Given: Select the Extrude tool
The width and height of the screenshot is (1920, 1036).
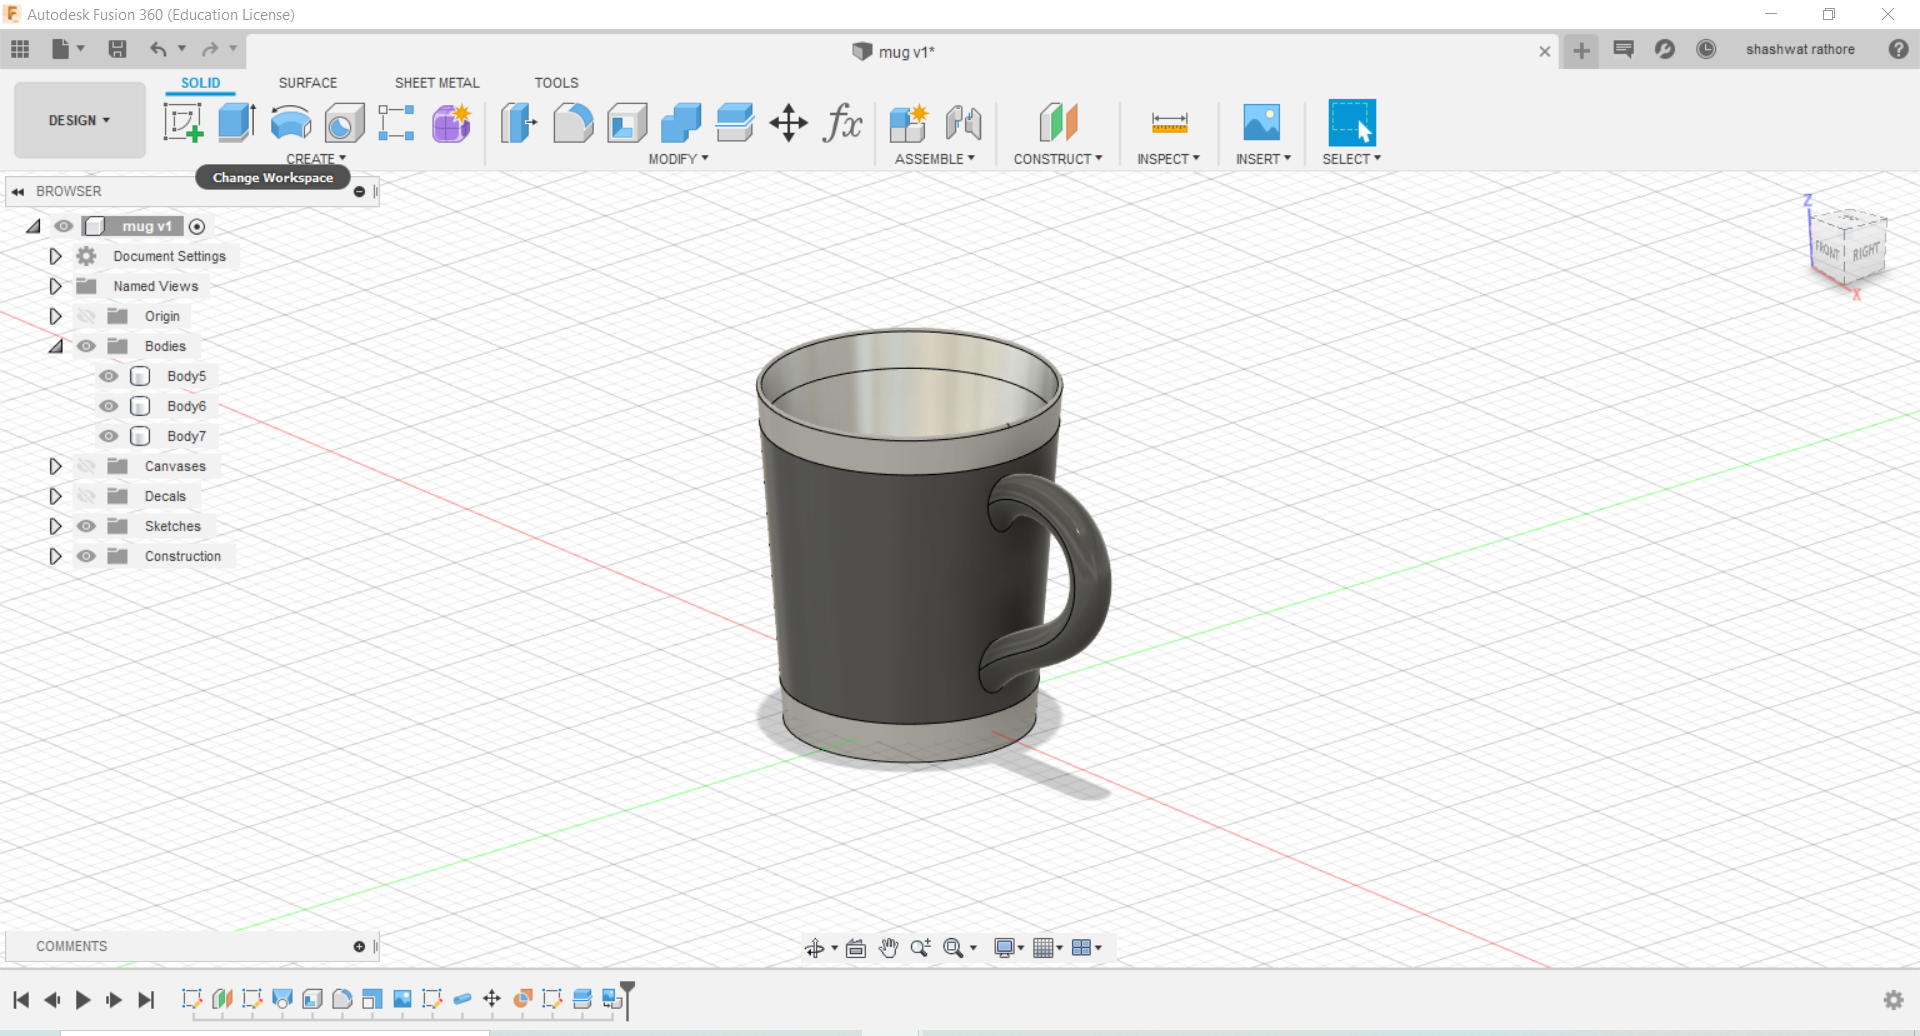Looking at the screenshot, I should pos(237,123).
